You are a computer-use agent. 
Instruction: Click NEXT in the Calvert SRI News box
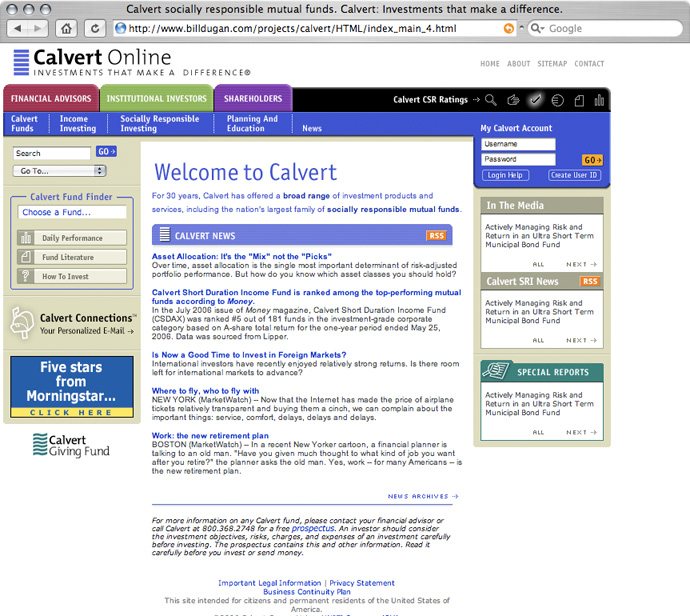point(581,341)
